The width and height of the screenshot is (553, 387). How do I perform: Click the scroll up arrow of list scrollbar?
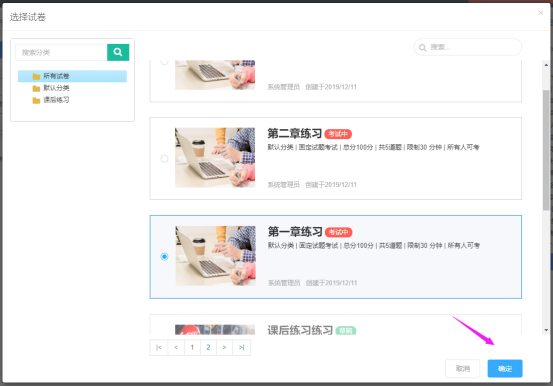click(x=546, y=65)
